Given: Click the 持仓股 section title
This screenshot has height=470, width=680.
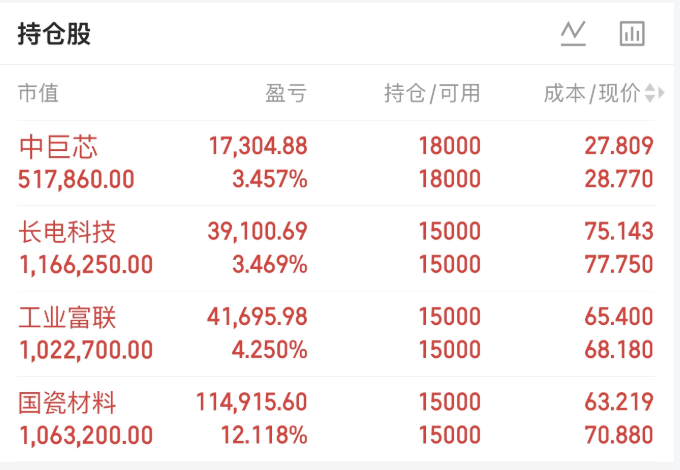Looking at the screenshot, I should pos(54,34).
